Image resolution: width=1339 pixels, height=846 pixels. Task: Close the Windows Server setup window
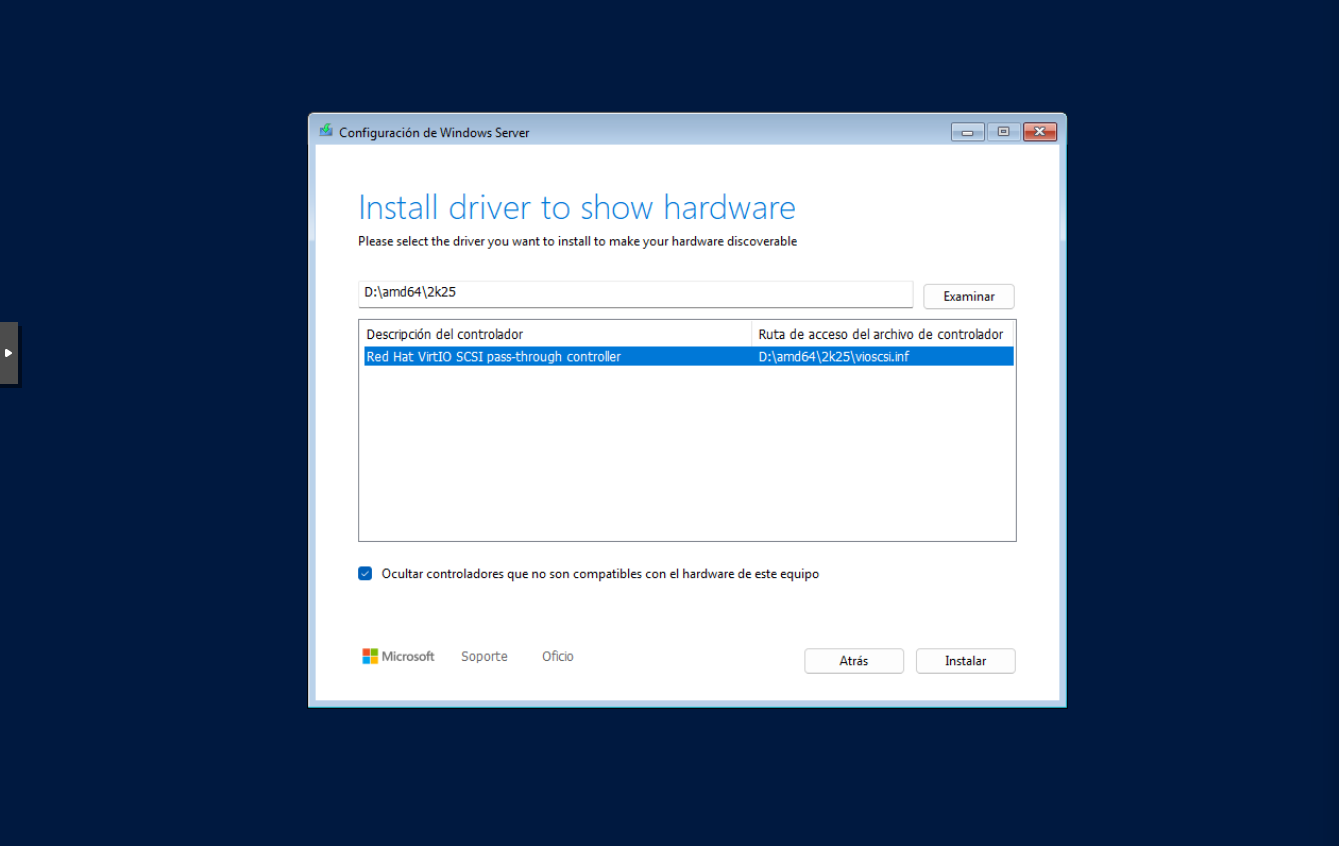pos(1040,132)
